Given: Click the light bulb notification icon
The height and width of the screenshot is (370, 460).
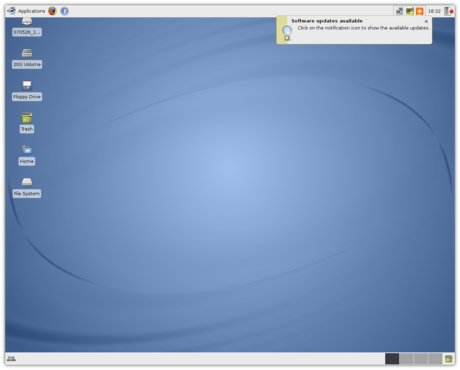Looking at the screenshot, I should pyautogui.click(x=287, y=33).
